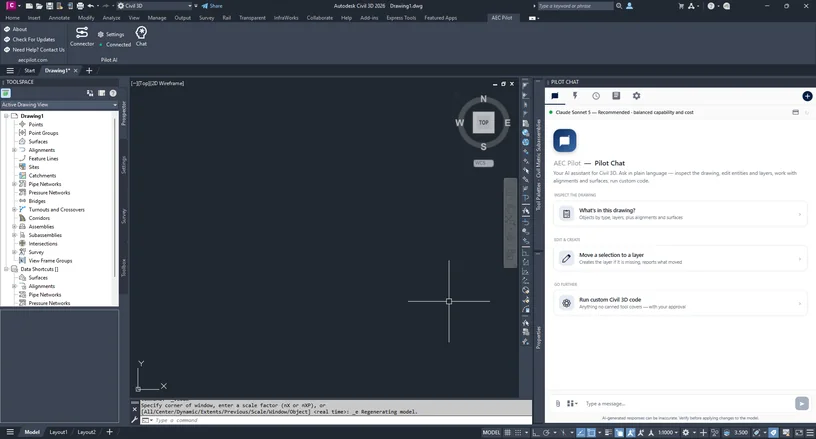The height and width of the screenshot is (439, 816).
Task: Toggle ortho mode in status bar
Action: (536, 432)
